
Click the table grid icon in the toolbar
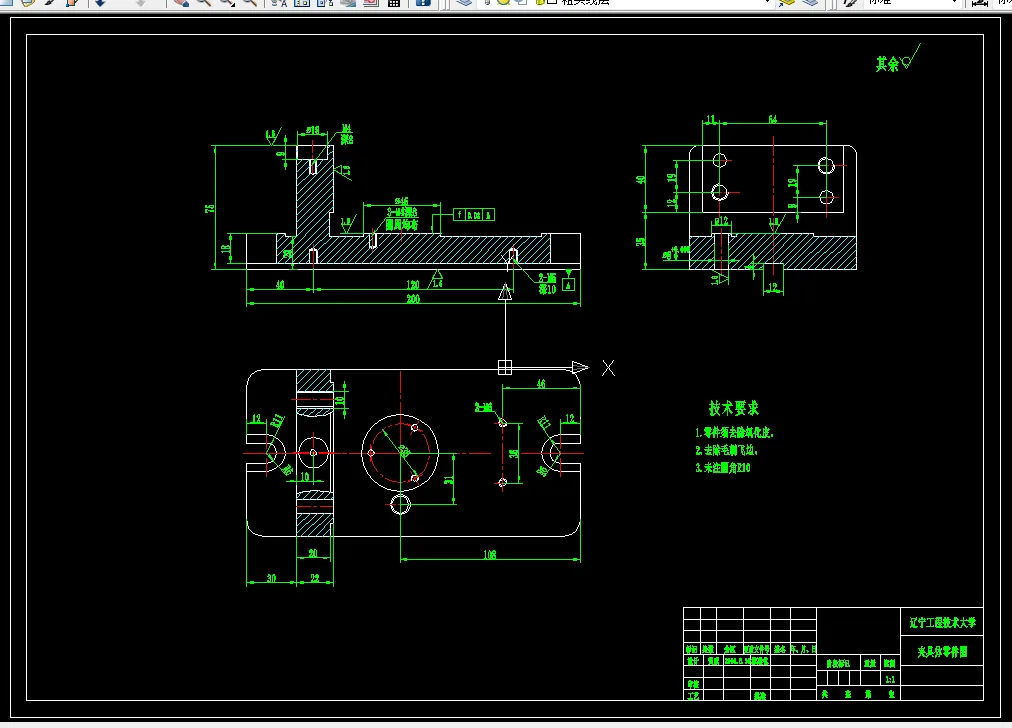click(394, 3)
